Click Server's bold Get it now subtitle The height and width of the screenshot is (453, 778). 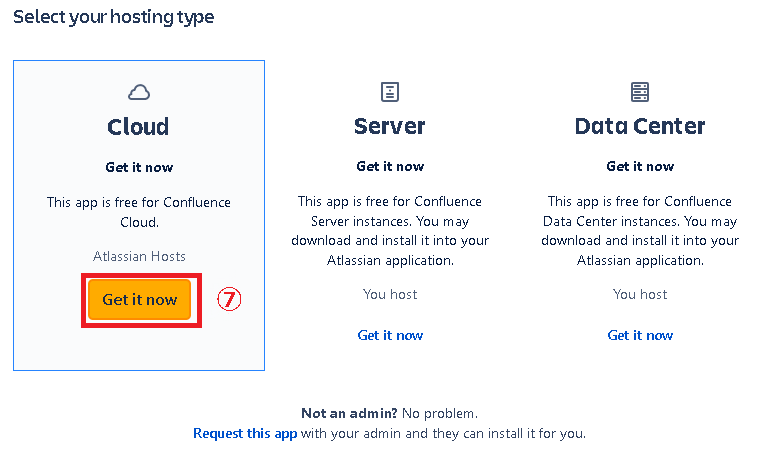tap(390, 166)
